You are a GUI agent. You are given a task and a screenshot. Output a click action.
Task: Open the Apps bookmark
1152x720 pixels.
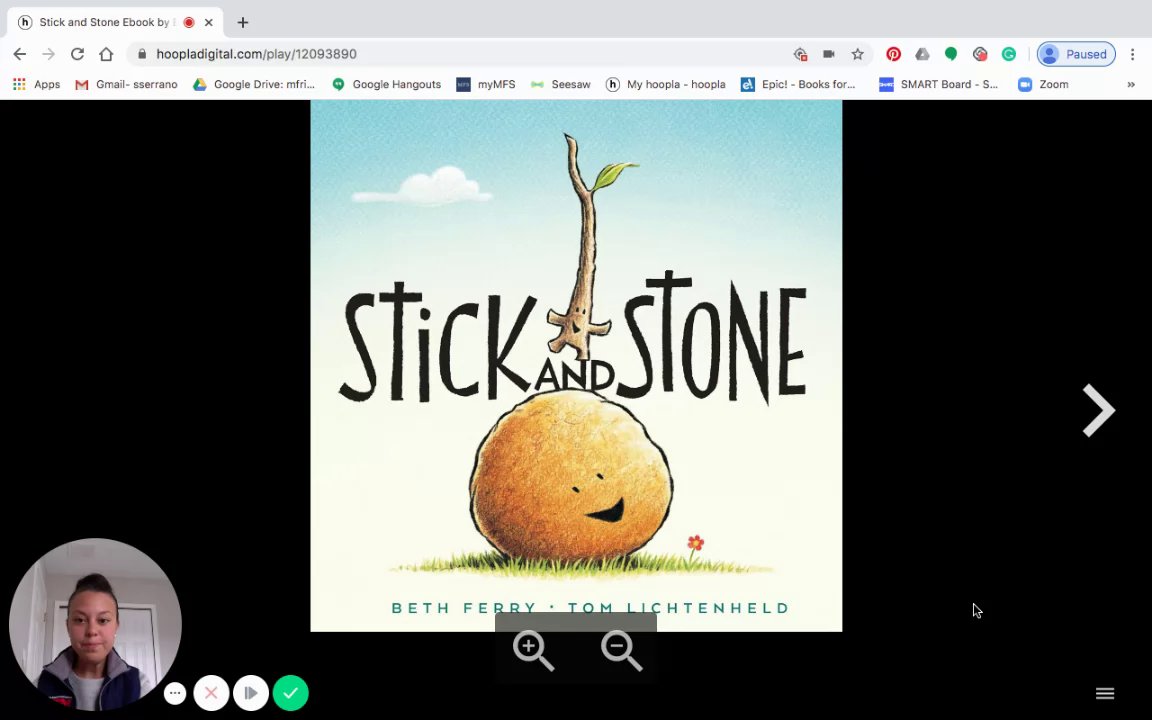click(x=37, y=84)
